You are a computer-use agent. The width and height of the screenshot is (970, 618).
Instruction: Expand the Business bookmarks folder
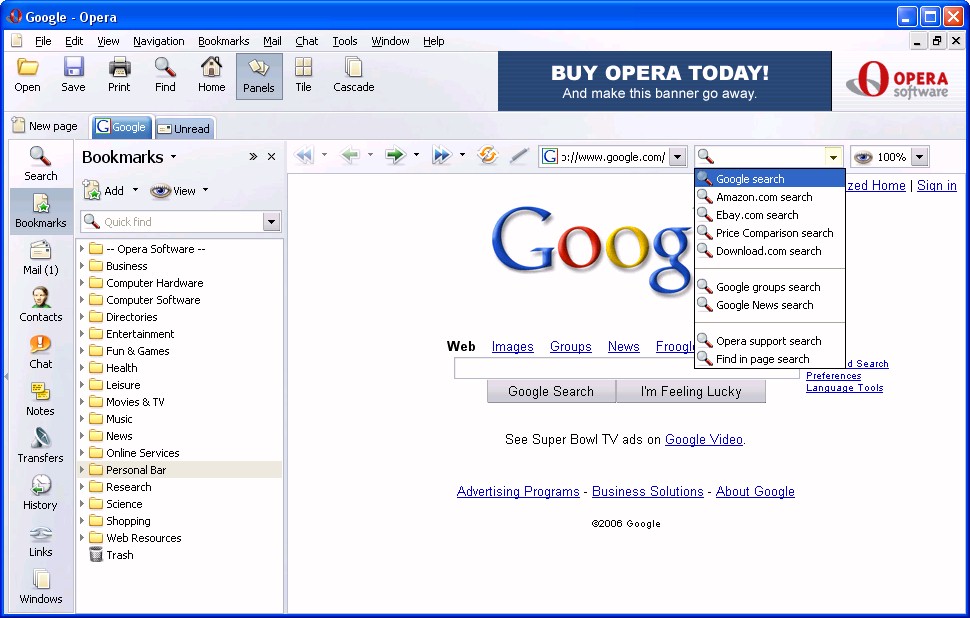pos(82,265)
